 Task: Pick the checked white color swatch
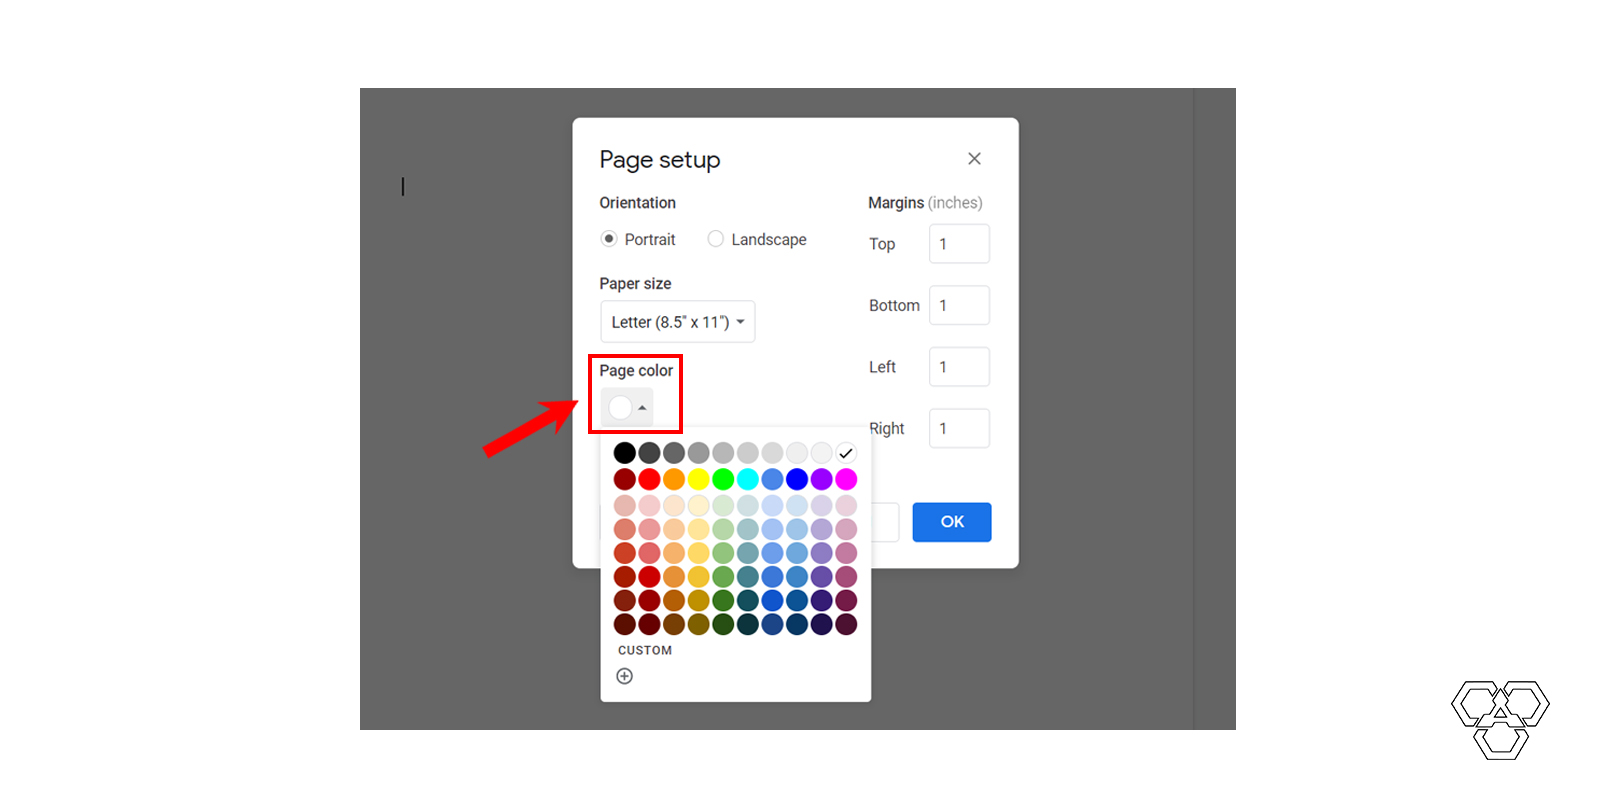click(846, 453)
